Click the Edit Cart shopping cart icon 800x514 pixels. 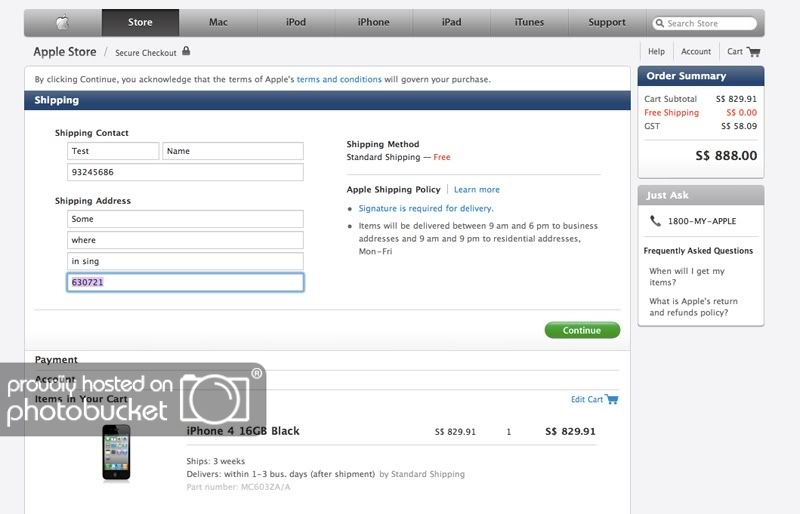point(612,399)
